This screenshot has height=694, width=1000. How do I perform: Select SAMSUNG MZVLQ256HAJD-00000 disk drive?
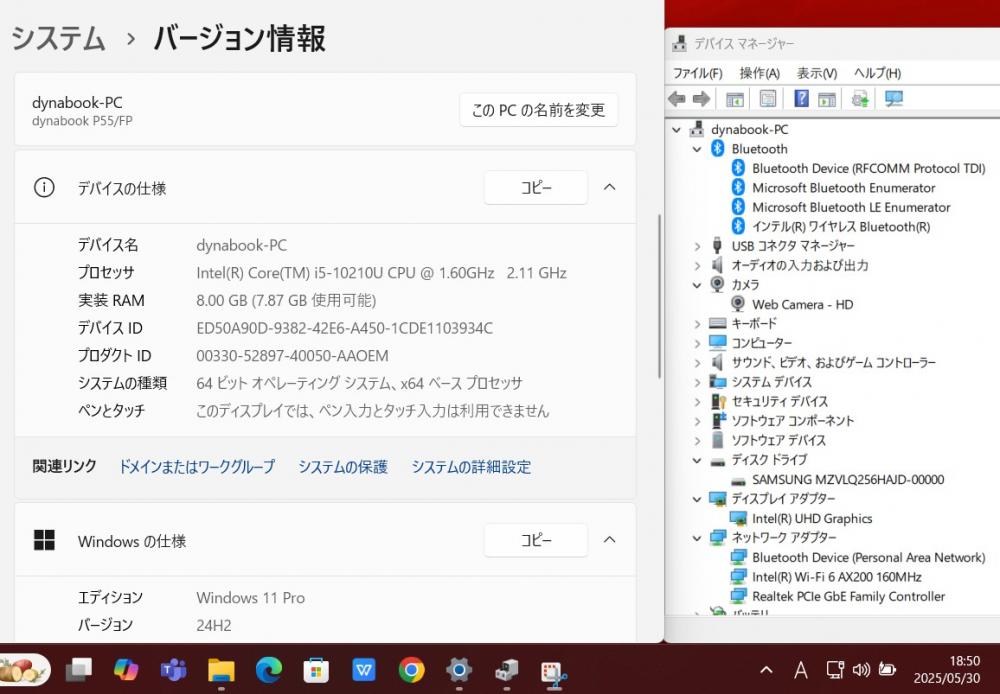click(x=848, y=480)
